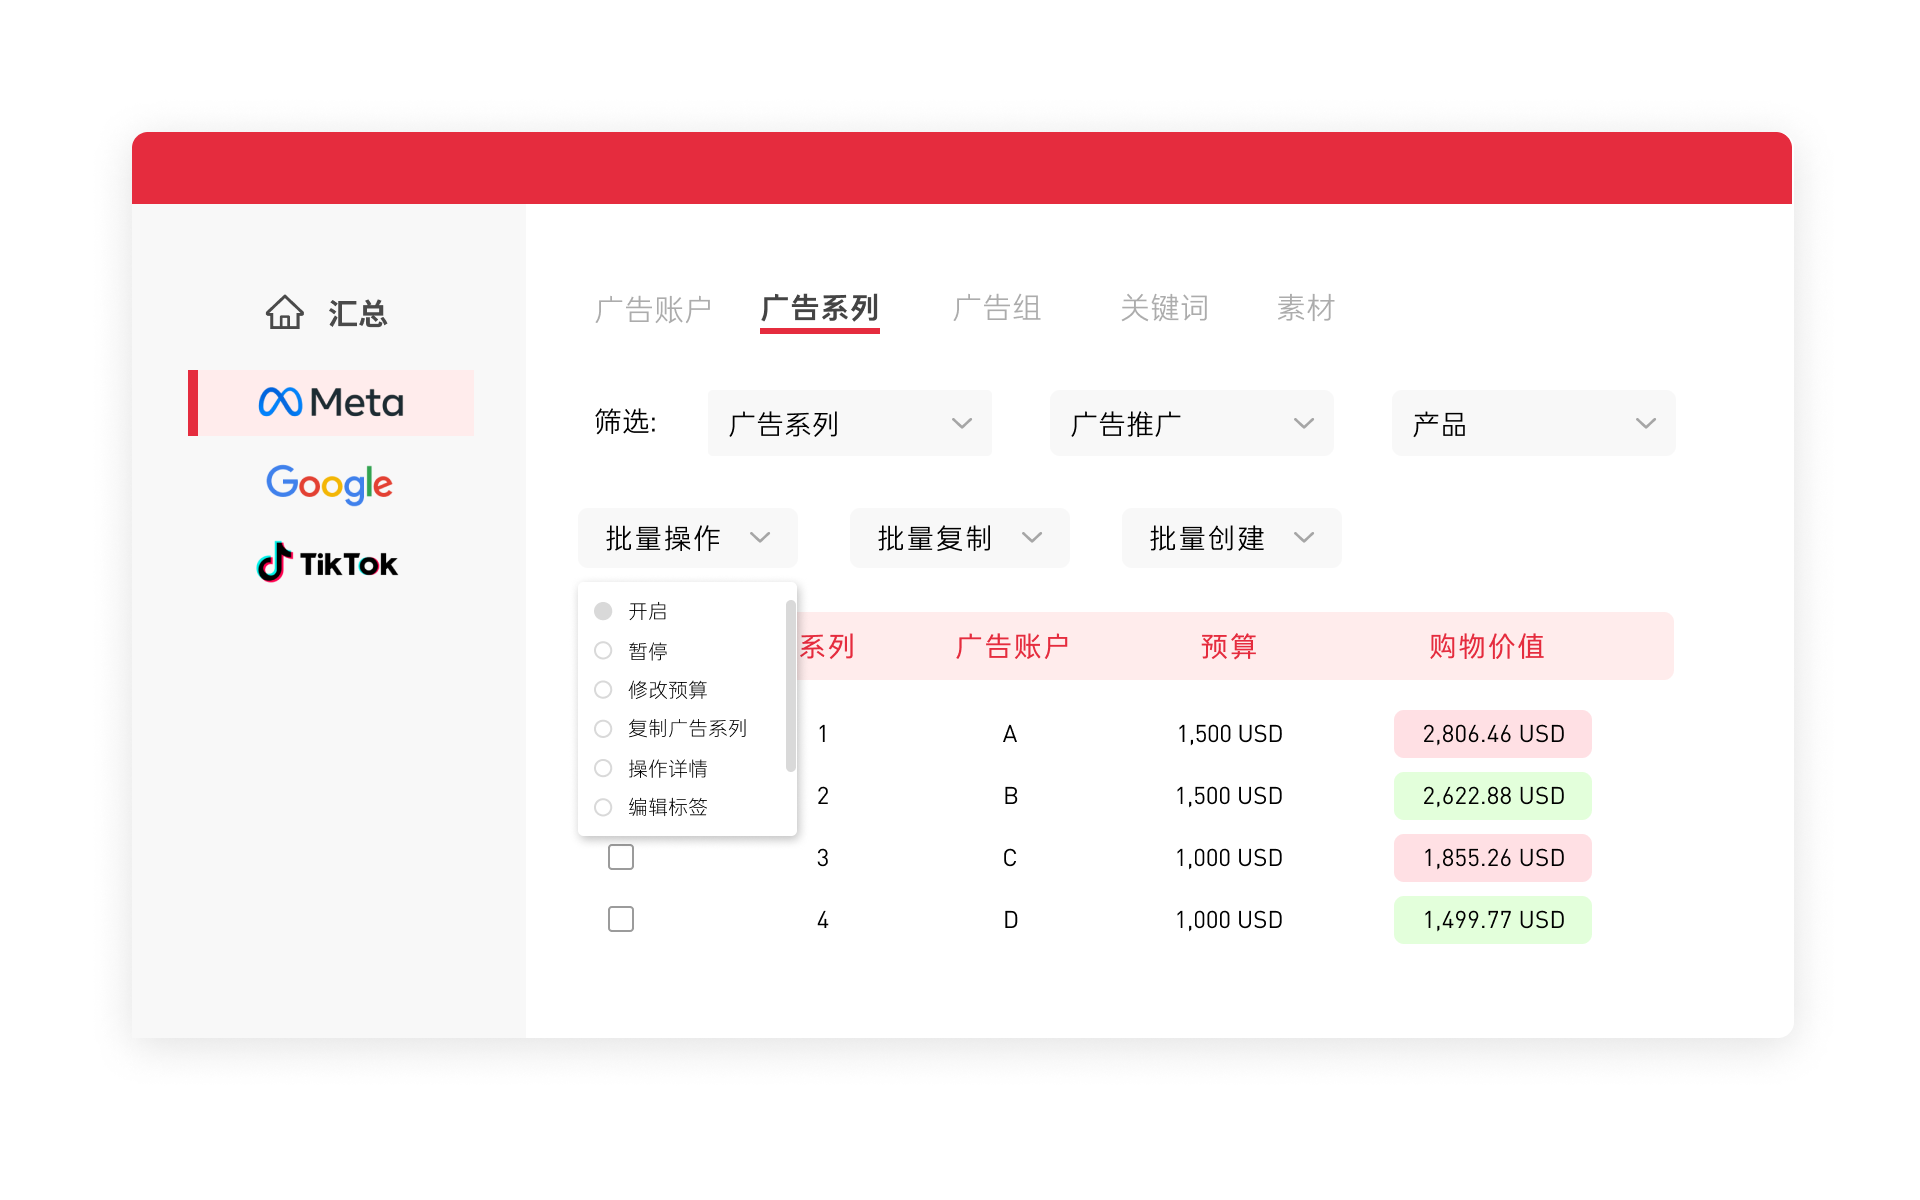Open the 产品 filter dropdown
This screenshot has width=1920, height=1200.
[1534, 423]
